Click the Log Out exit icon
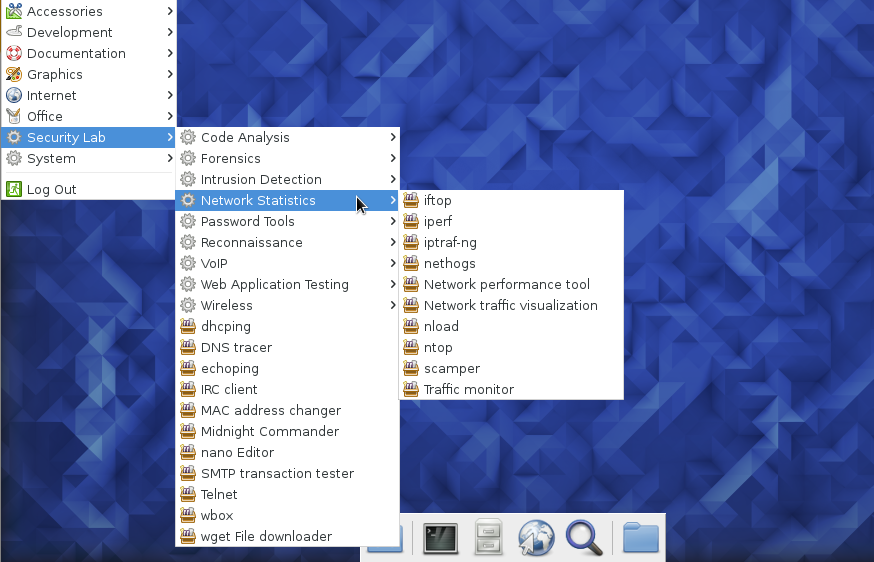 click(14, 190)
